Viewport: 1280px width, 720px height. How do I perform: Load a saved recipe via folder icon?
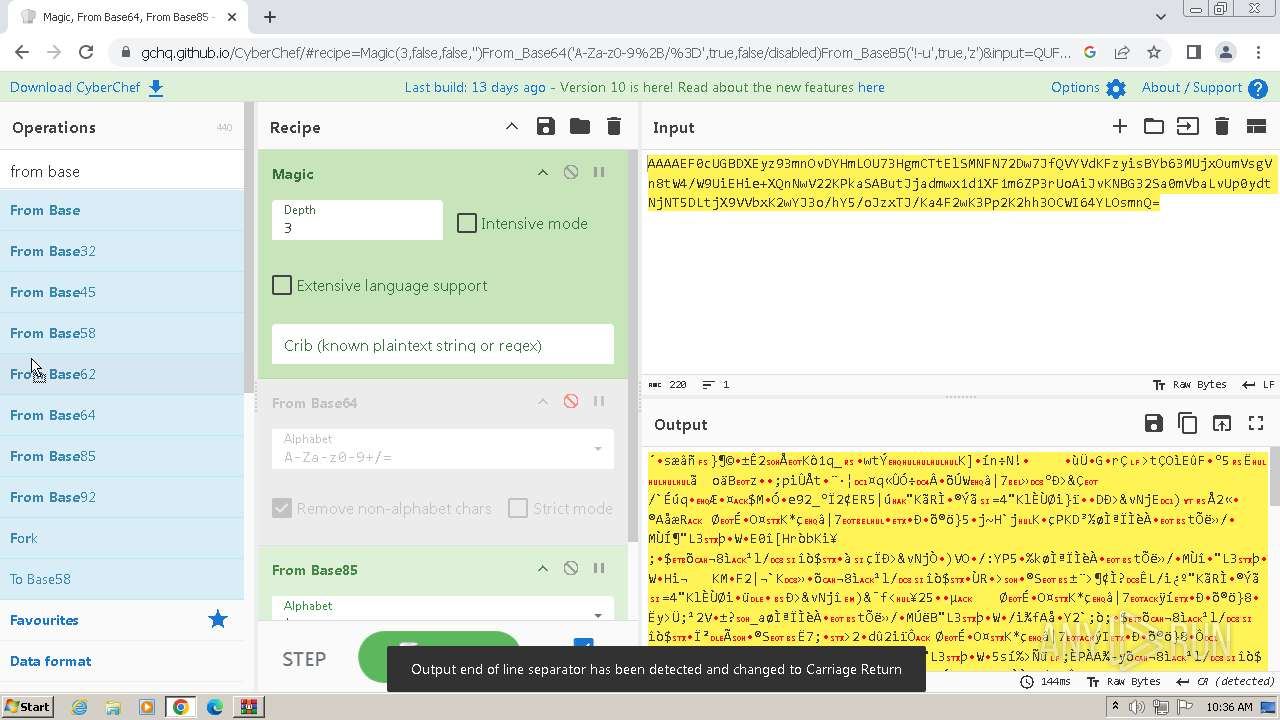[x=580, y=126]
